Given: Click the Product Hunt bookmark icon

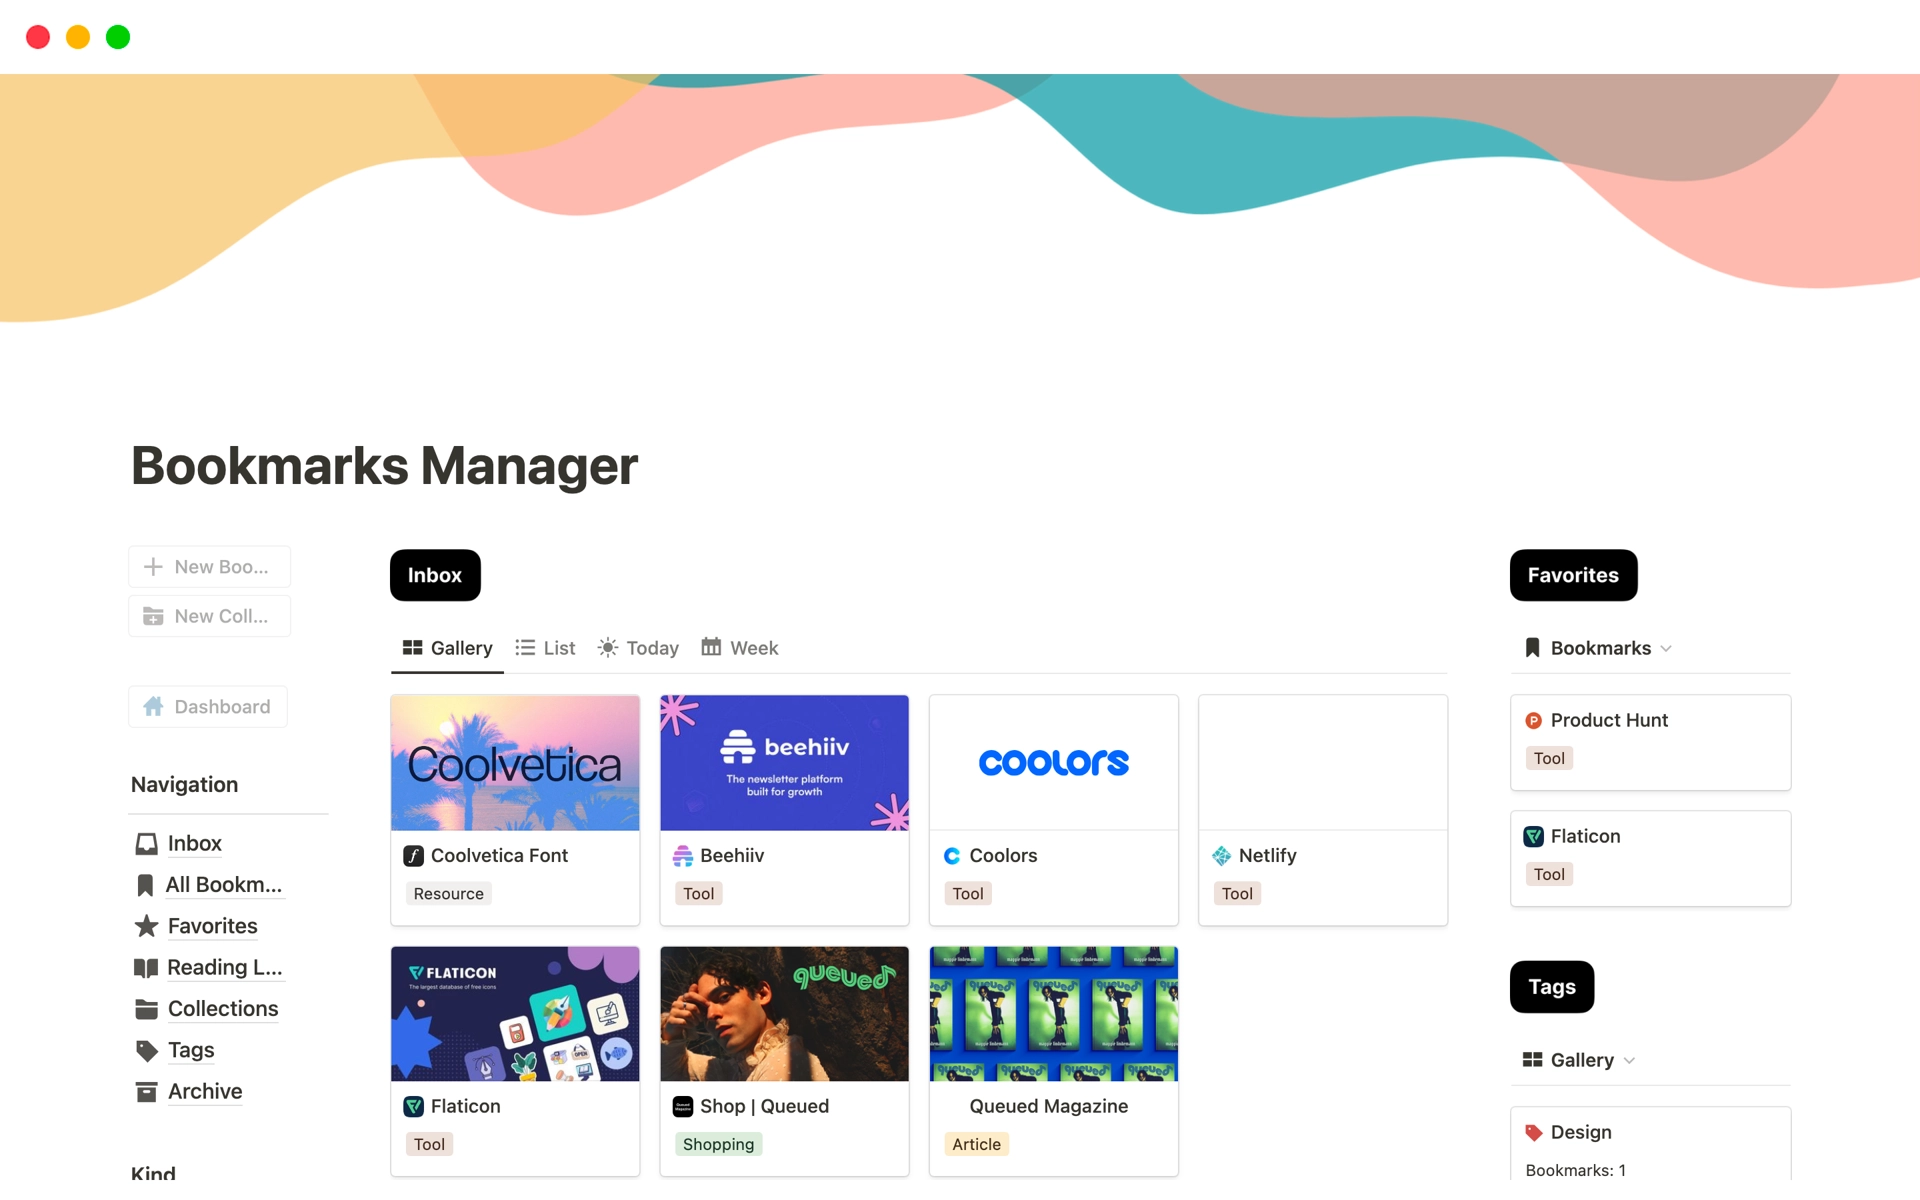Looking at the screenshot, I should click(x=1536, y=719).
